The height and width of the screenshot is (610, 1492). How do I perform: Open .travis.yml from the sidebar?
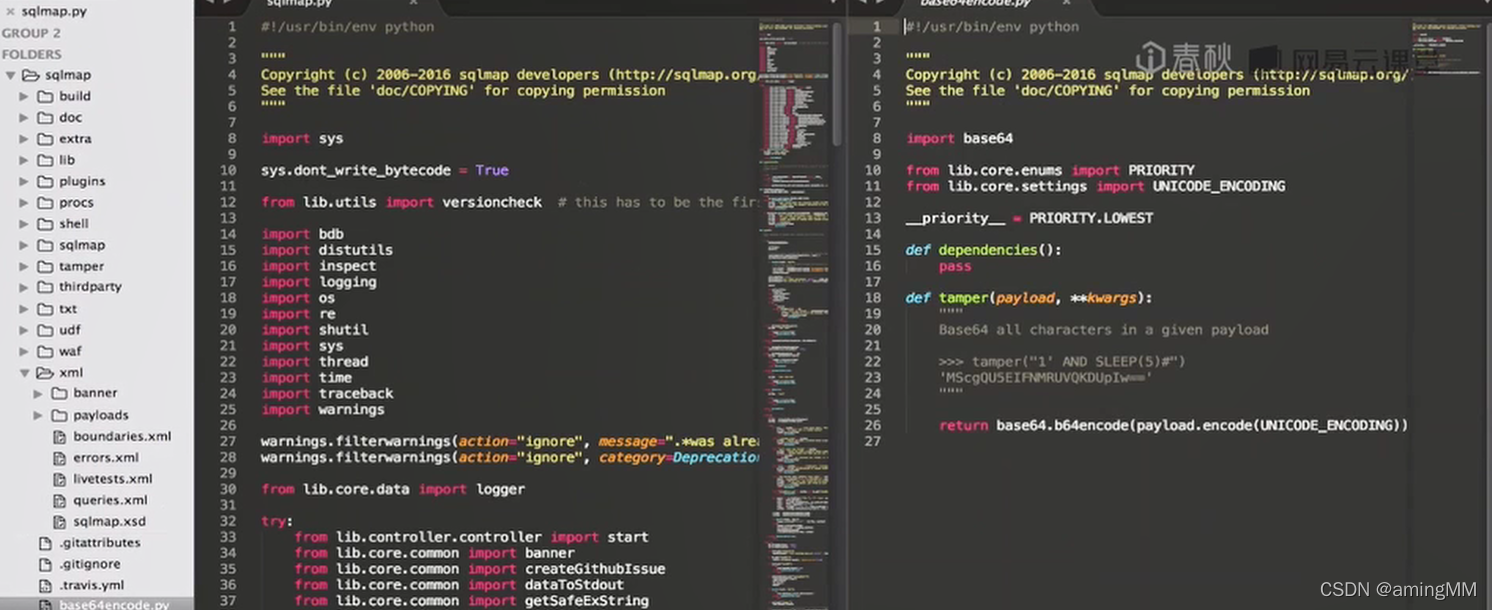pyautogui.click(x=92, y=586)
